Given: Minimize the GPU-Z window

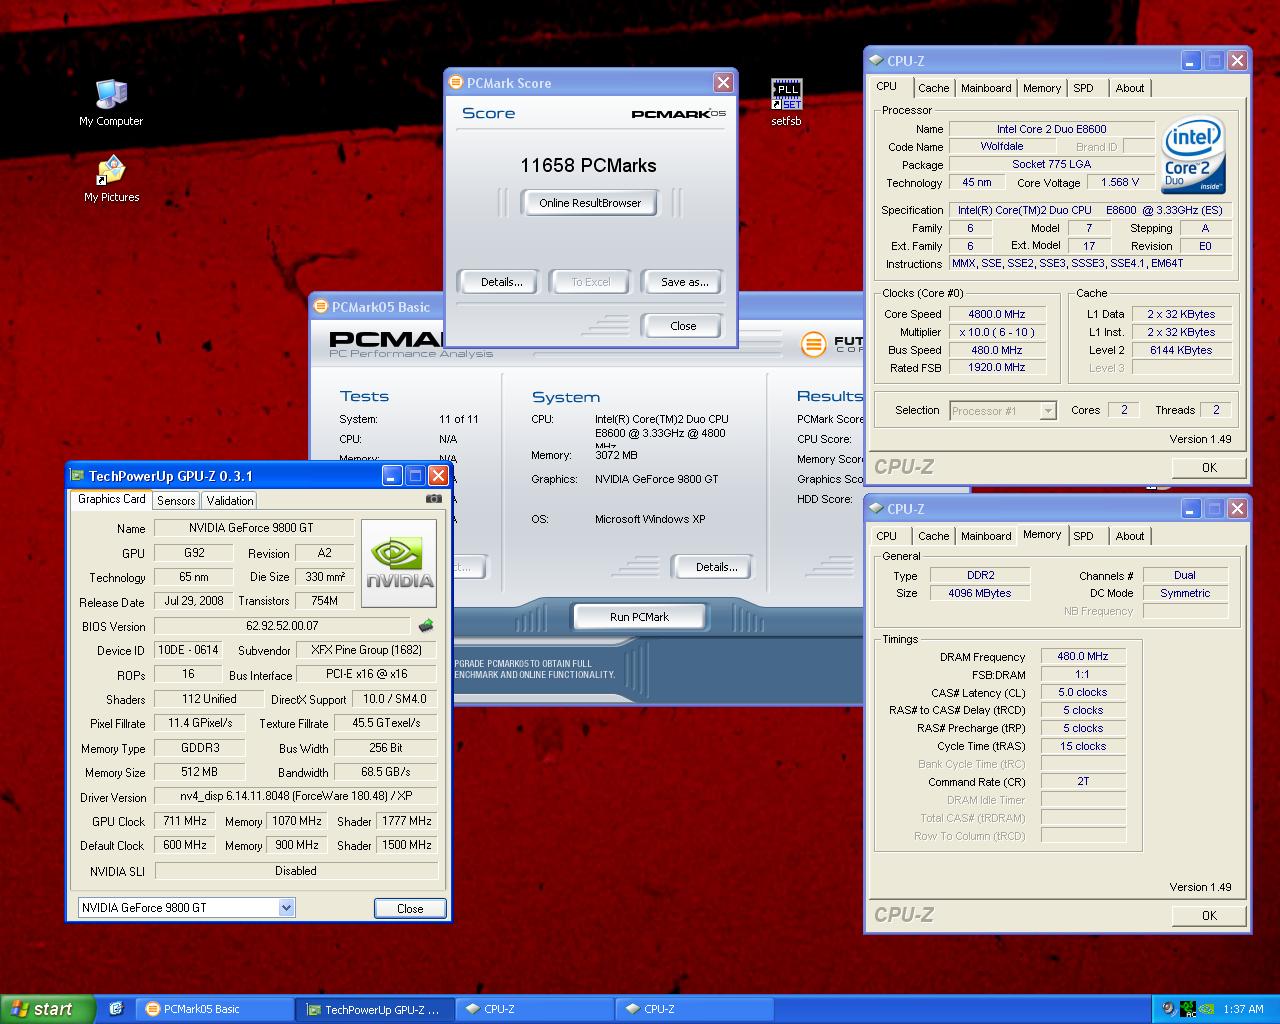Looking at the screenshot, I should point(391,476).
